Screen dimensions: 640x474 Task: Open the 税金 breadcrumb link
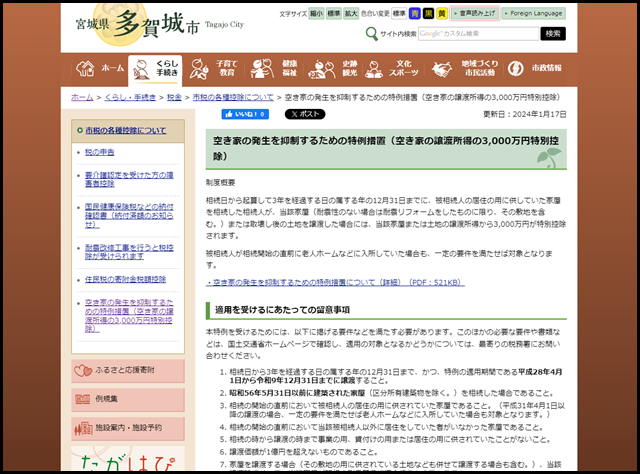point(174,97)
